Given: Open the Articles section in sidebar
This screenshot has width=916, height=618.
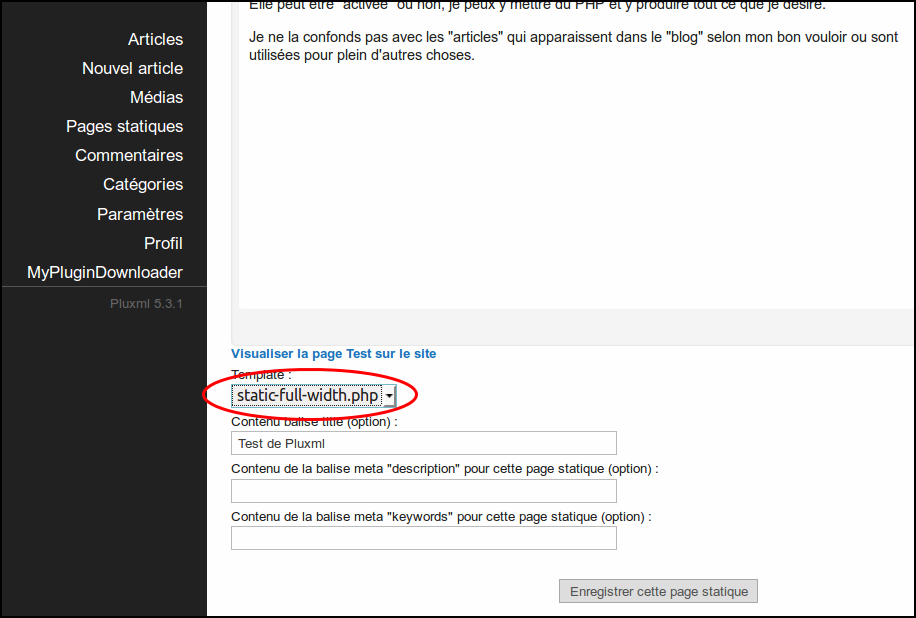Looking at the screenshot, I should coord(155,40).
